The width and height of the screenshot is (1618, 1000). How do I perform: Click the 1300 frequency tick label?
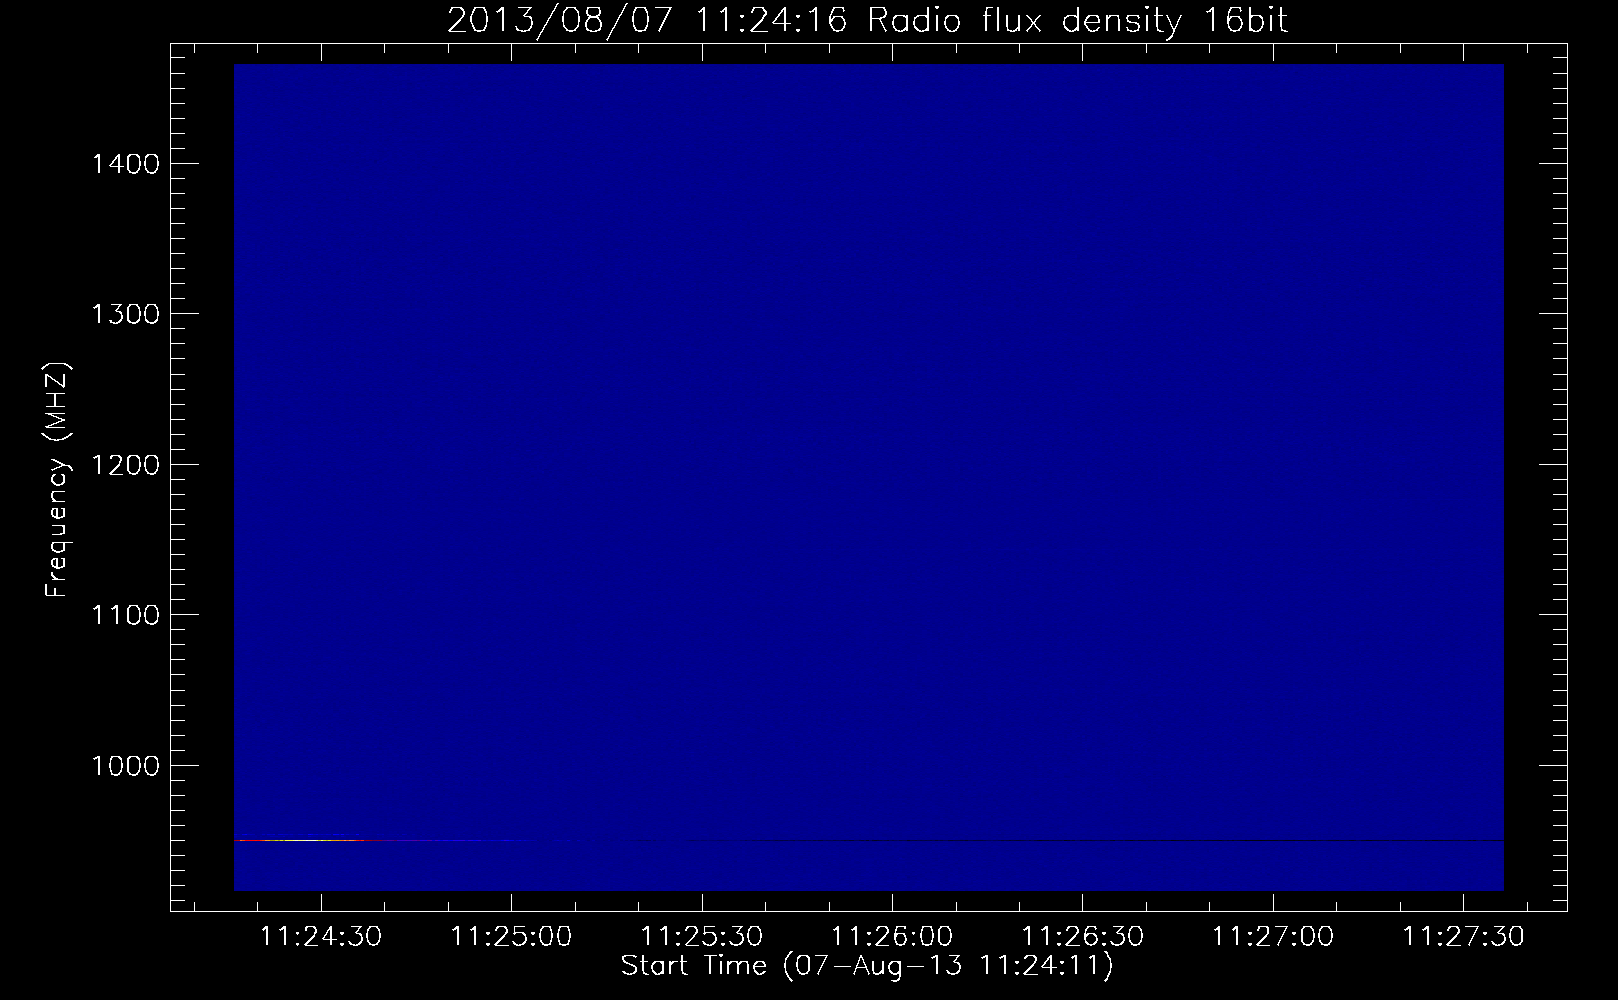click(126, 314)
